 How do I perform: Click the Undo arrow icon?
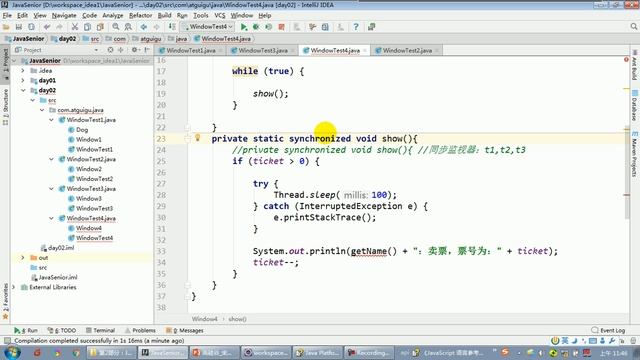click(x=47, y=27)
